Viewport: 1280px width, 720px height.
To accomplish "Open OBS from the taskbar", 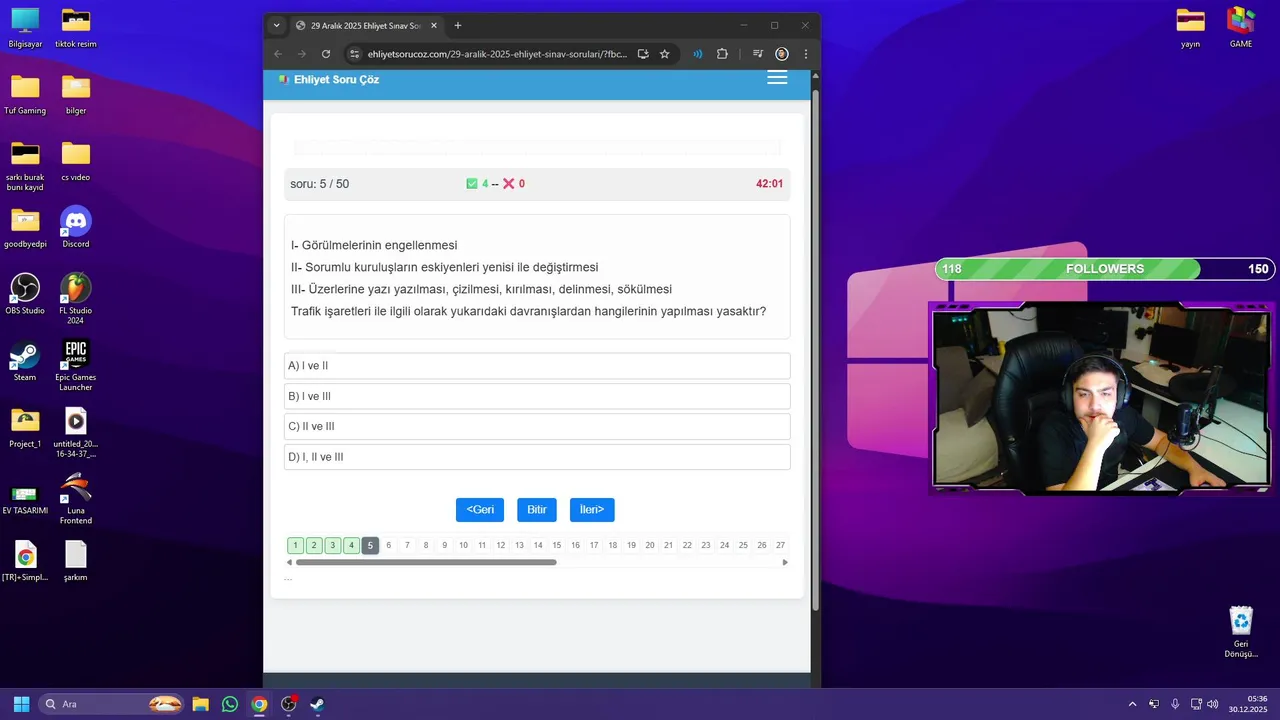I will [x=289, y=704].
